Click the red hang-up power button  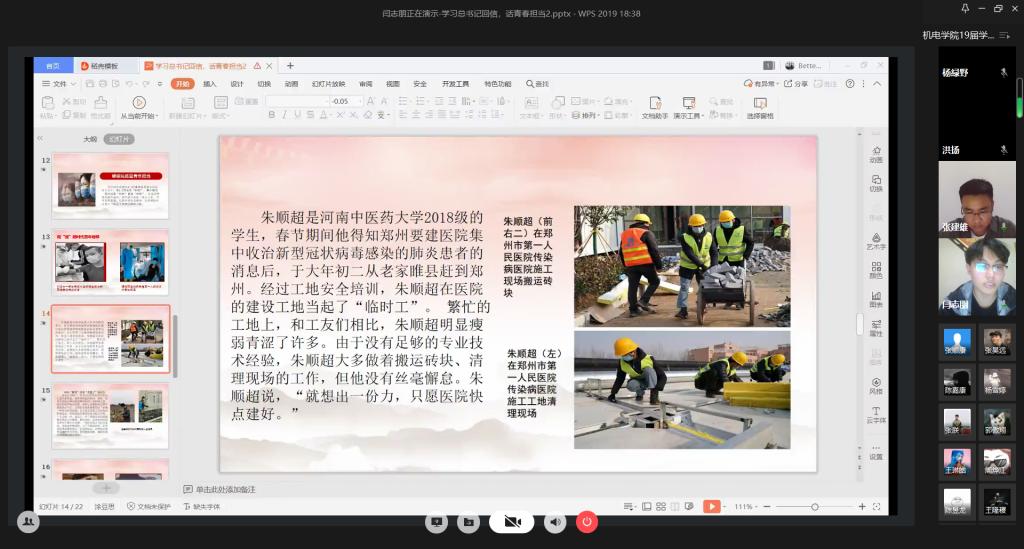tap(586, 522)
